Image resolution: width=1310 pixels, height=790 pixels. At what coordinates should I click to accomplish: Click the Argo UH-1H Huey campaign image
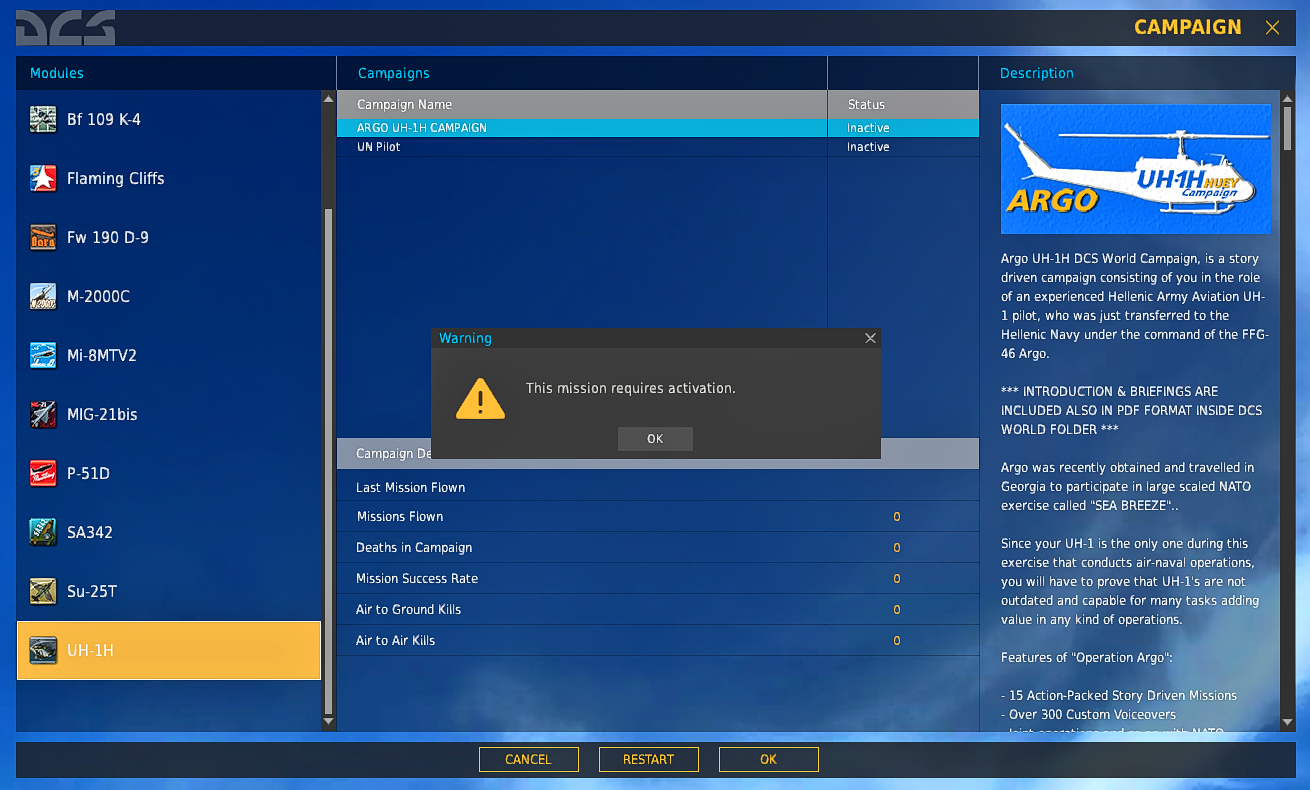pyautogui.click(x=1136, y=169)
